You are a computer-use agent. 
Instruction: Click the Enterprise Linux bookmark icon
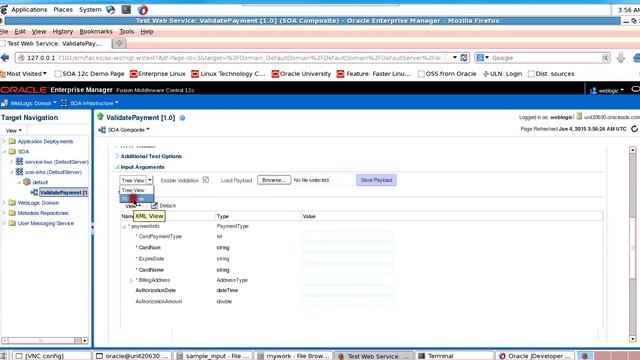point(133,74)
